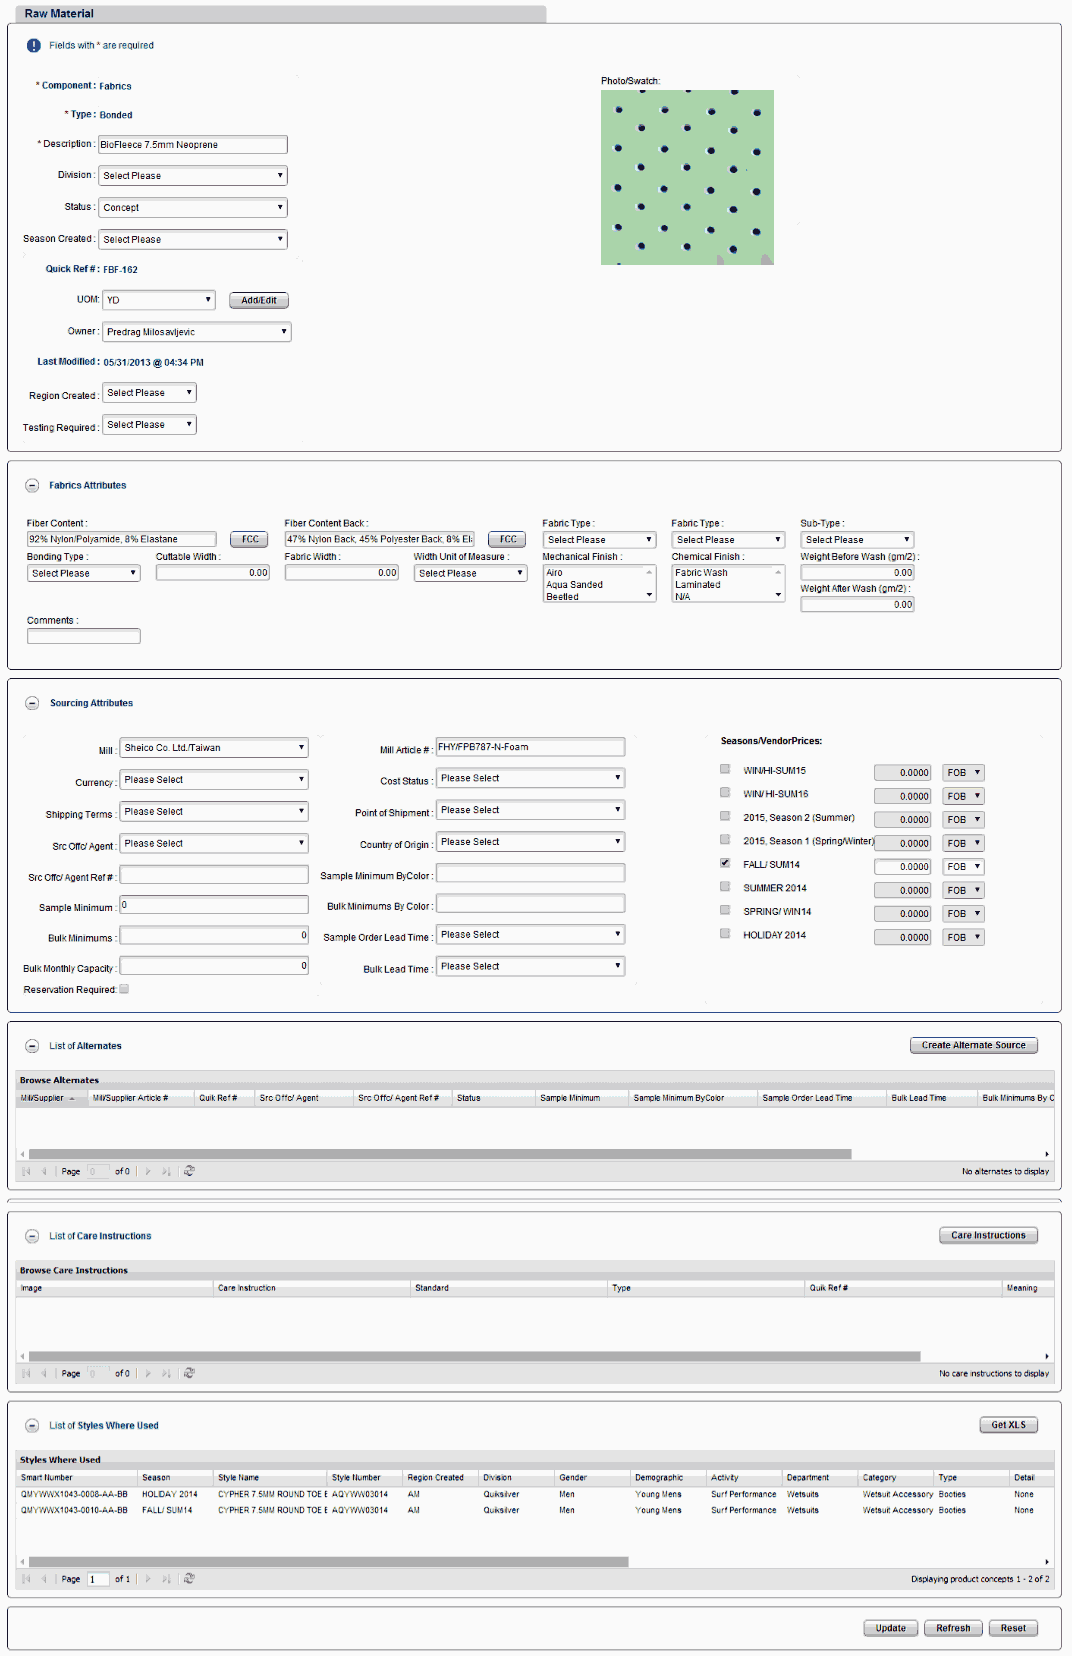Click right scroll arrow in Styles Where Used grid

[1047, 1562]
